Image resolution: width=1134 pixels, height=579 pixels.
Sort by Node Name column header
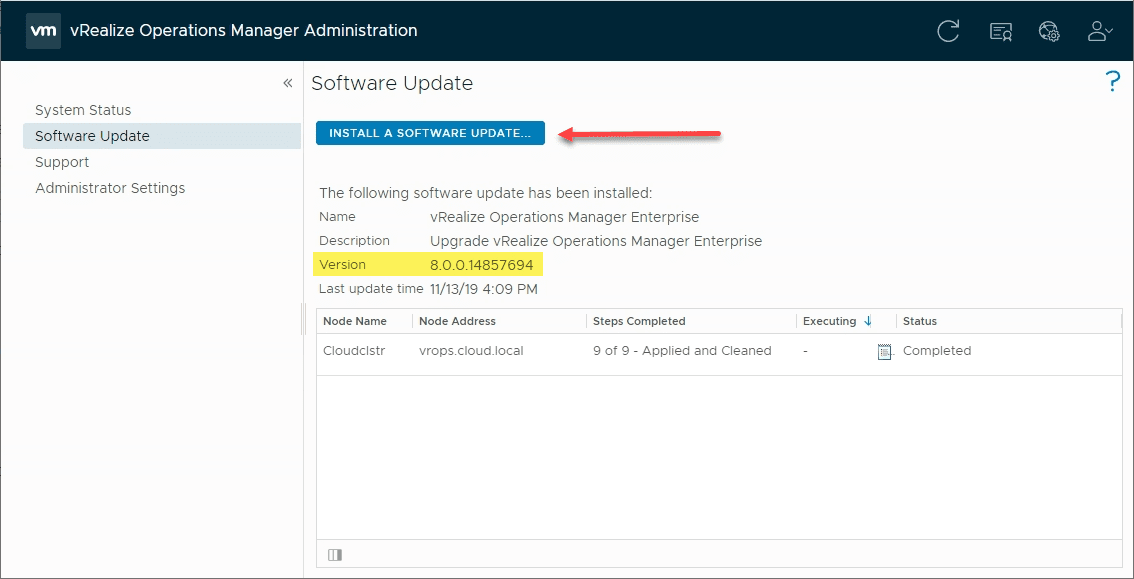coord(354,321)
